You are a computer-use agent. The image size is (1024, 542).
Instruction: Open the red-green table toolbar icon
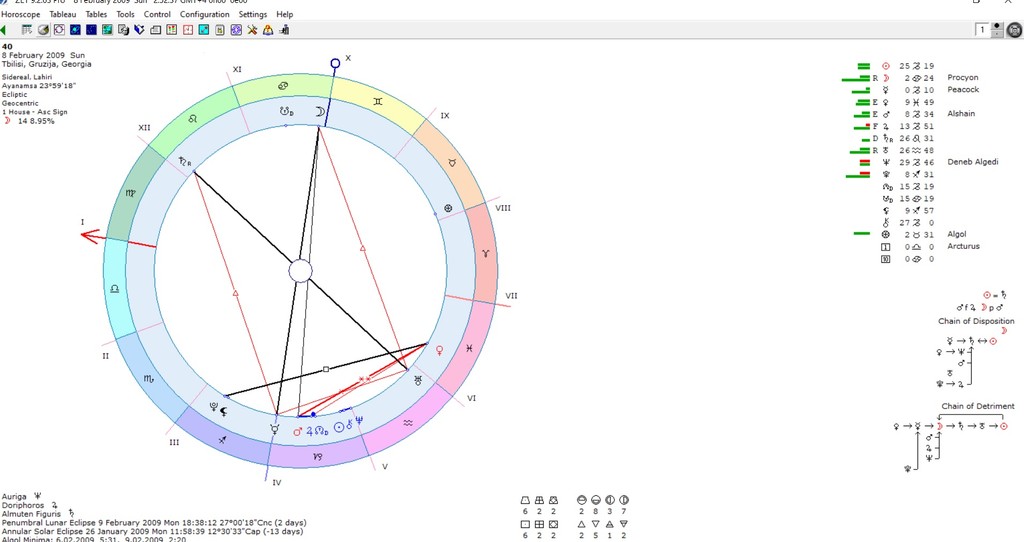tap(171, 29)
